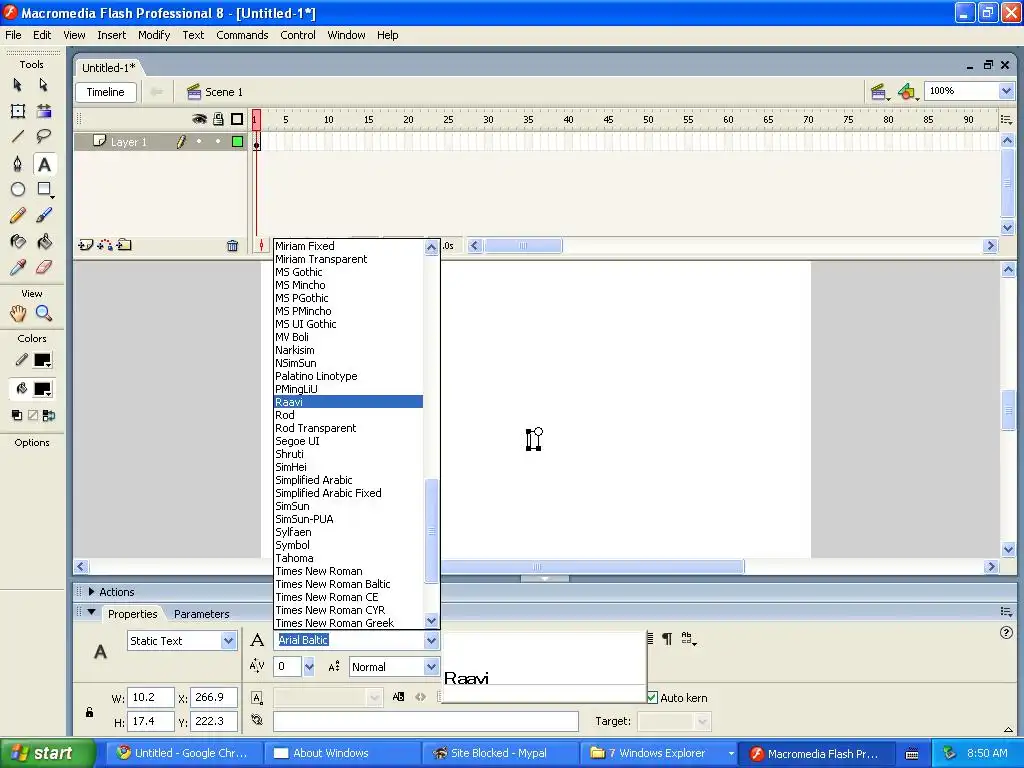Select the Brush tool

tap(44, 216)
